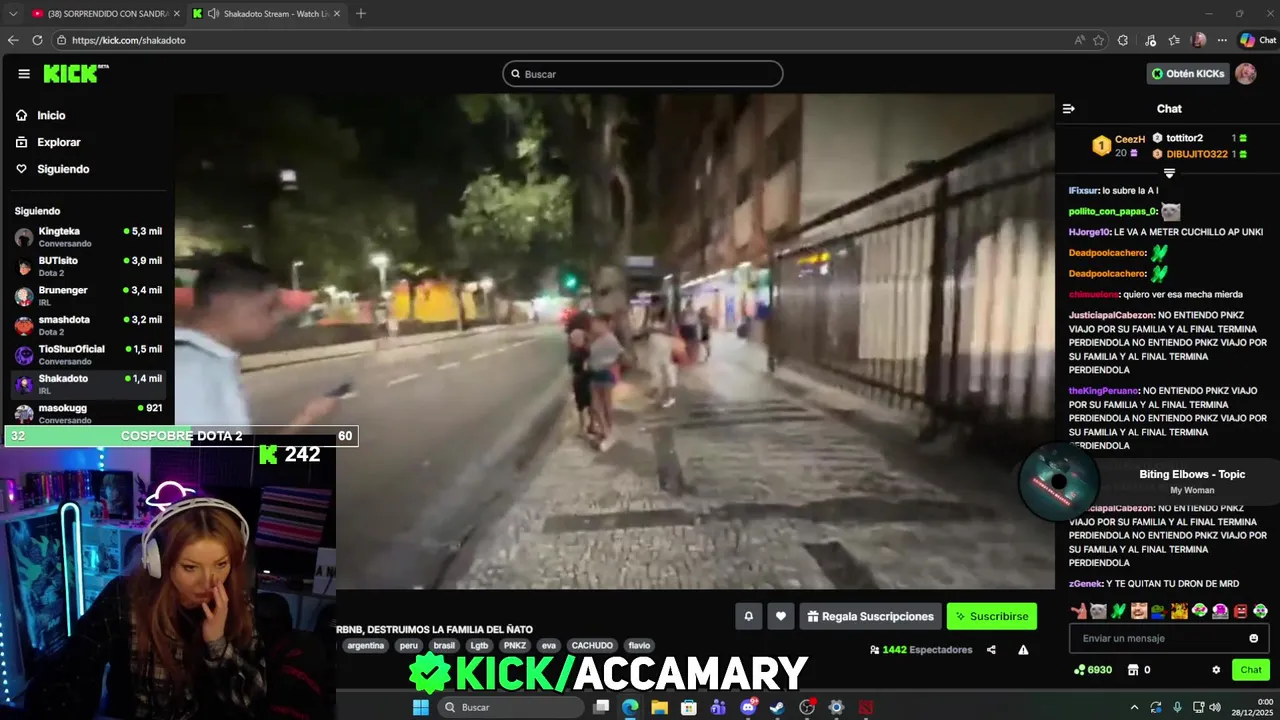Insert the Patrick emote
Image resolution: width=1280 pixels, height=720 pixels.
pyautogui.click(x=1078, y=611)
